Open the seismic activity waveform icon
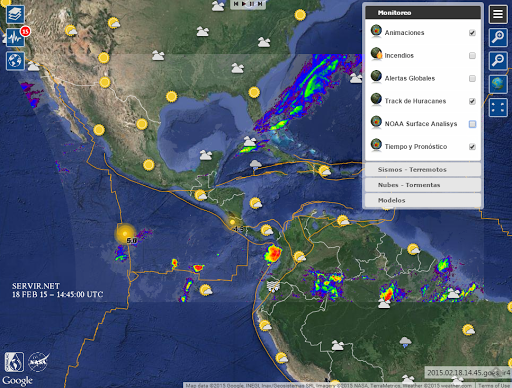This screenshot has width=512, height=388. [x=15, y=37]
